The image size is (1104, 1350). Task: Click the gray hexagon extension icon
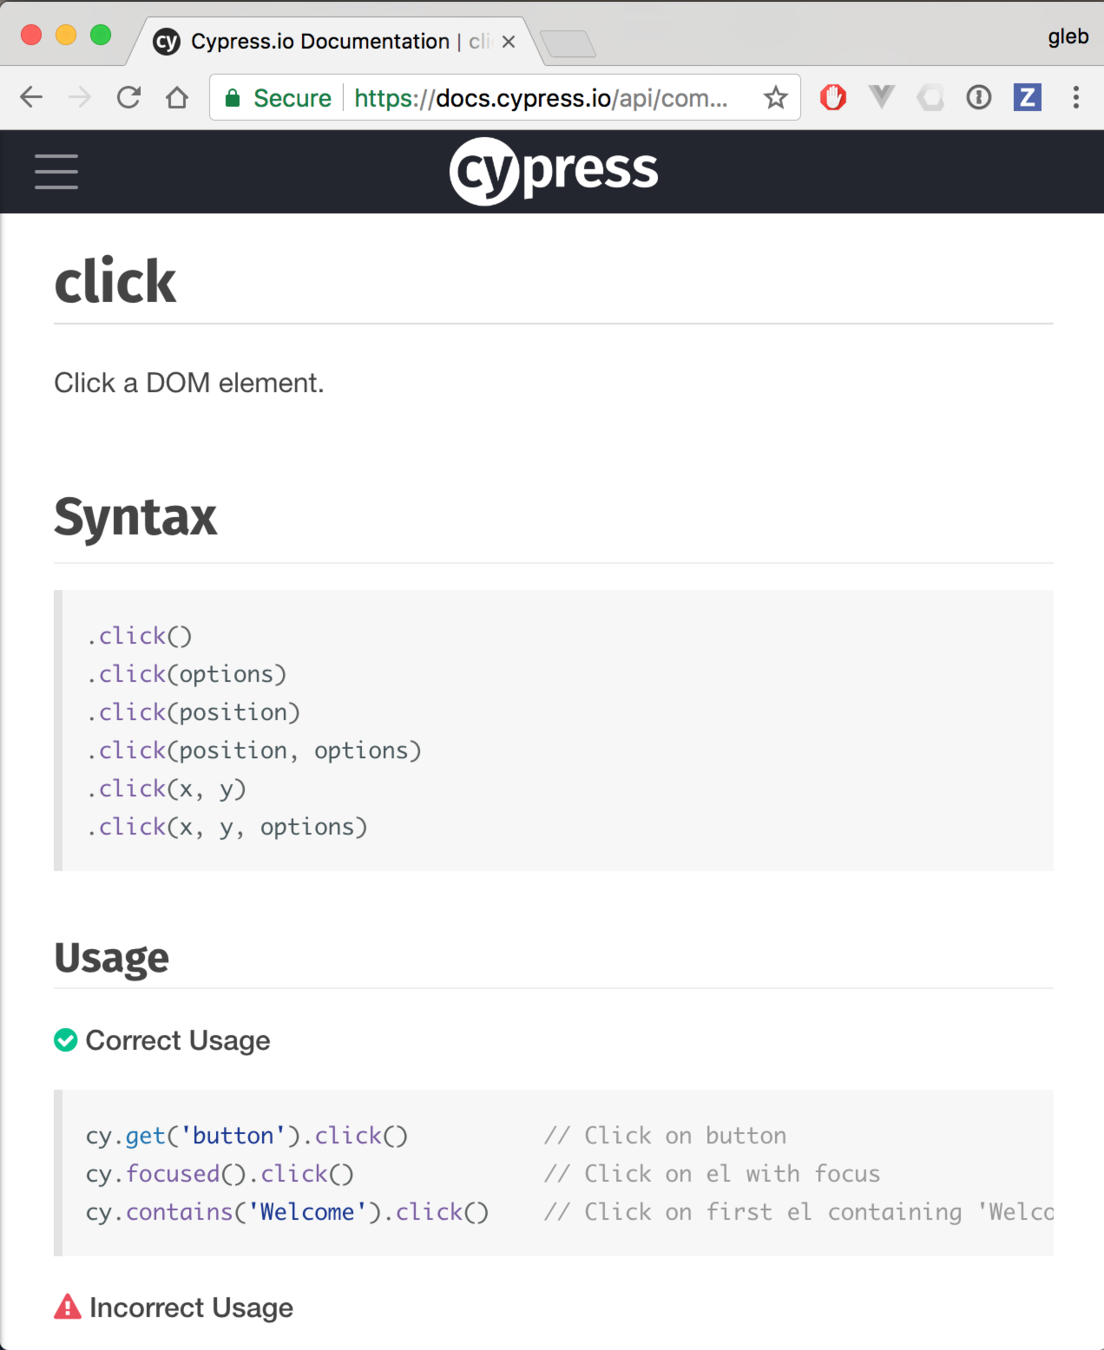coord(930,97)
